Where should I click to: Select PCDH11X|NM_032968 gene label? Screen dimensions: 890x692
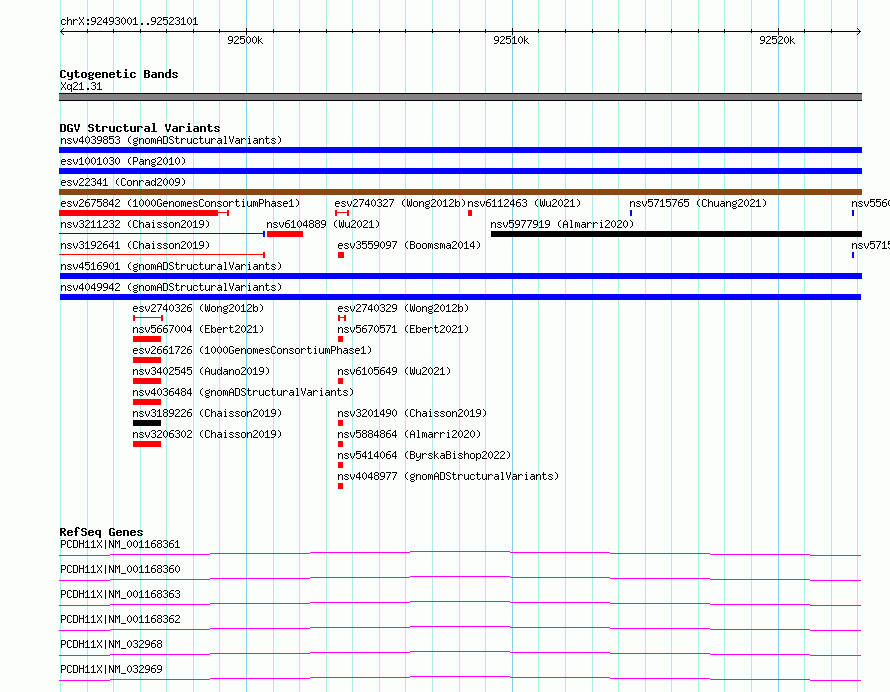pyautogui.click(x=111, y=644)
